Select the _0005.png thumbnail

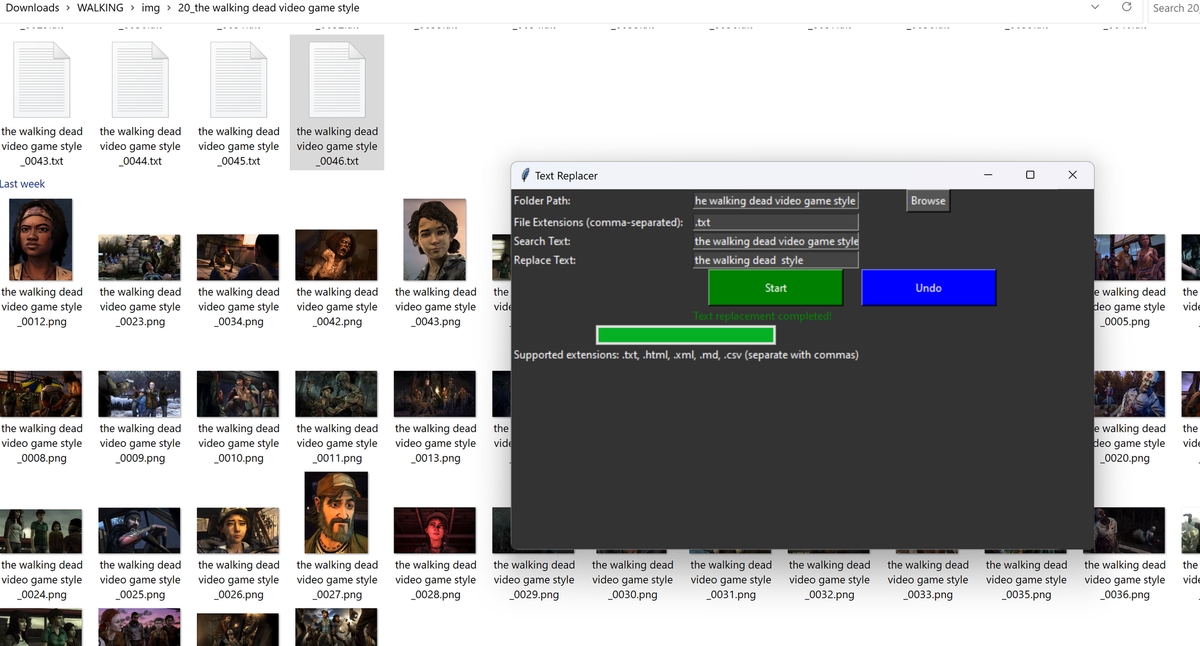[1128, 257]
